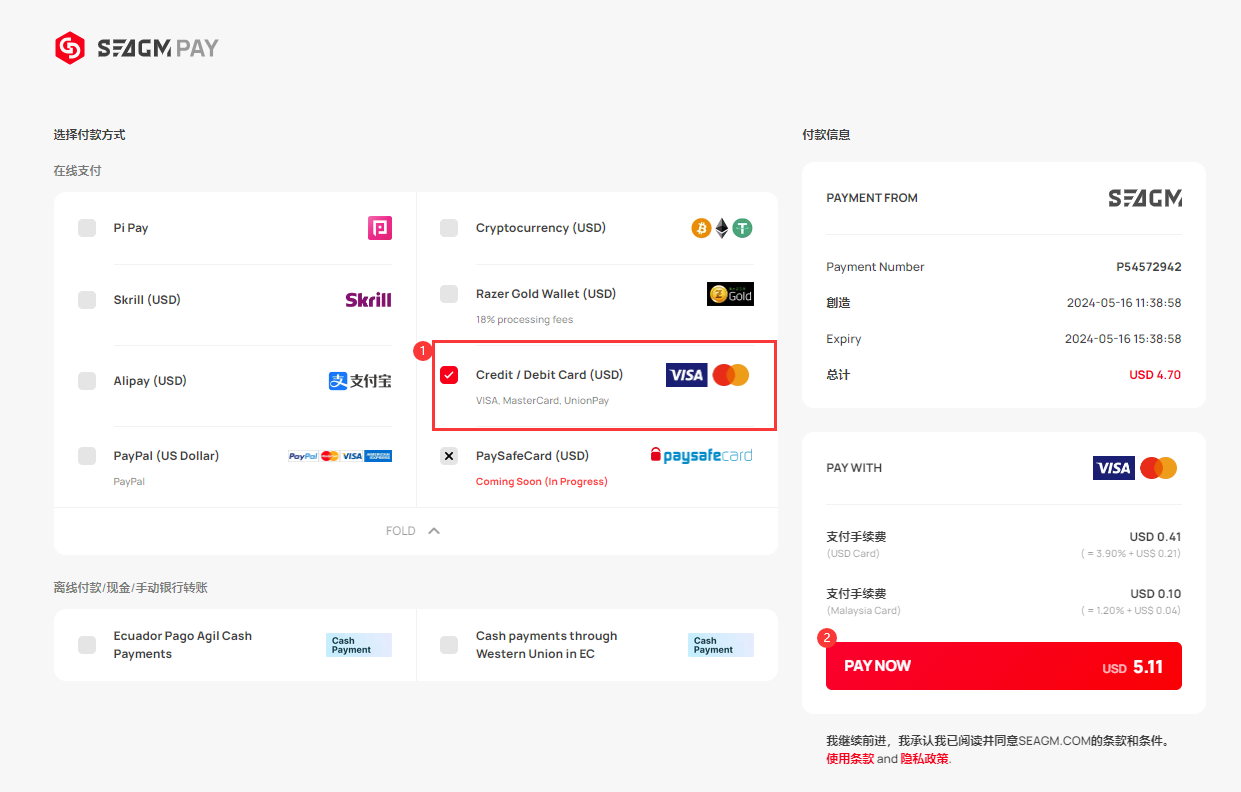
Task: Click the Ethereum icon beside Cryptocurrency
Action: (x=721, y=228)
